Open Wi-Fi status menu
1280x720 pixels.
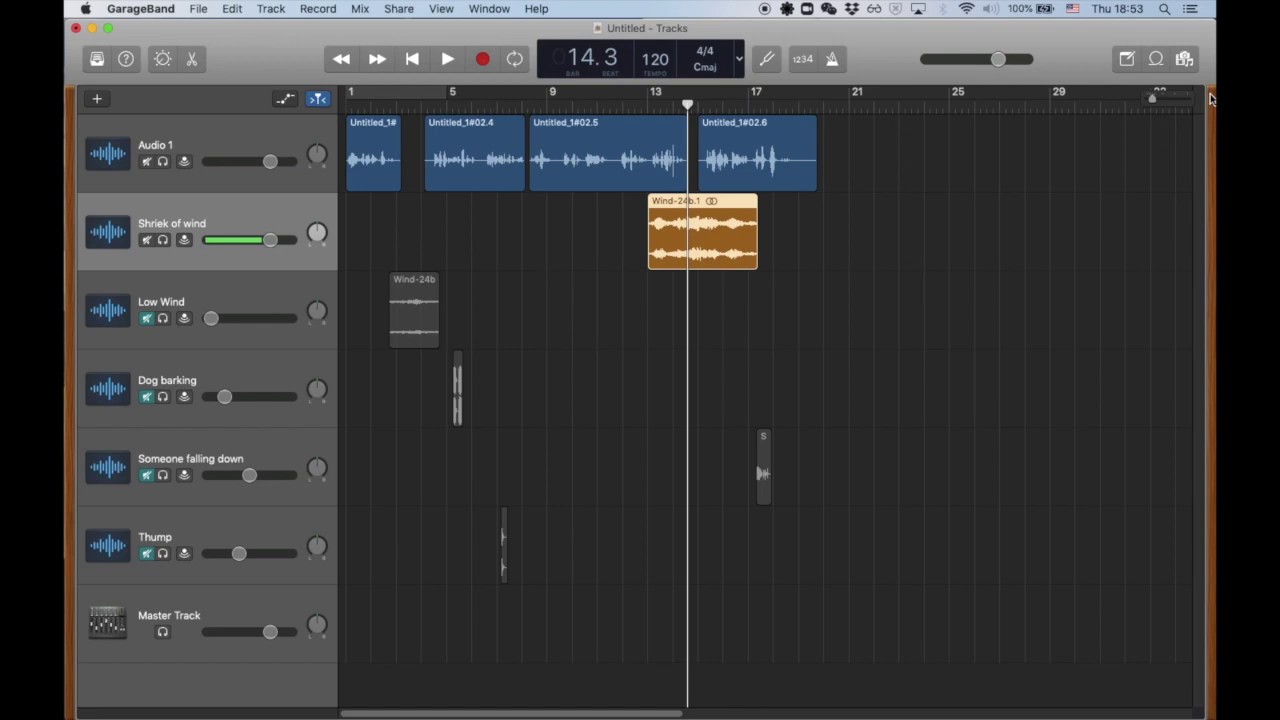966,9
